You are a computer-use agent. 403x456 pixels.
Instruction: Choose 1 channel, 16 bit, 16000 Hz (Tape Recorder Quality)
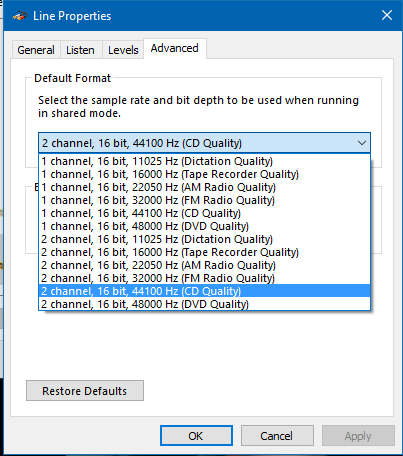point(204,174)
